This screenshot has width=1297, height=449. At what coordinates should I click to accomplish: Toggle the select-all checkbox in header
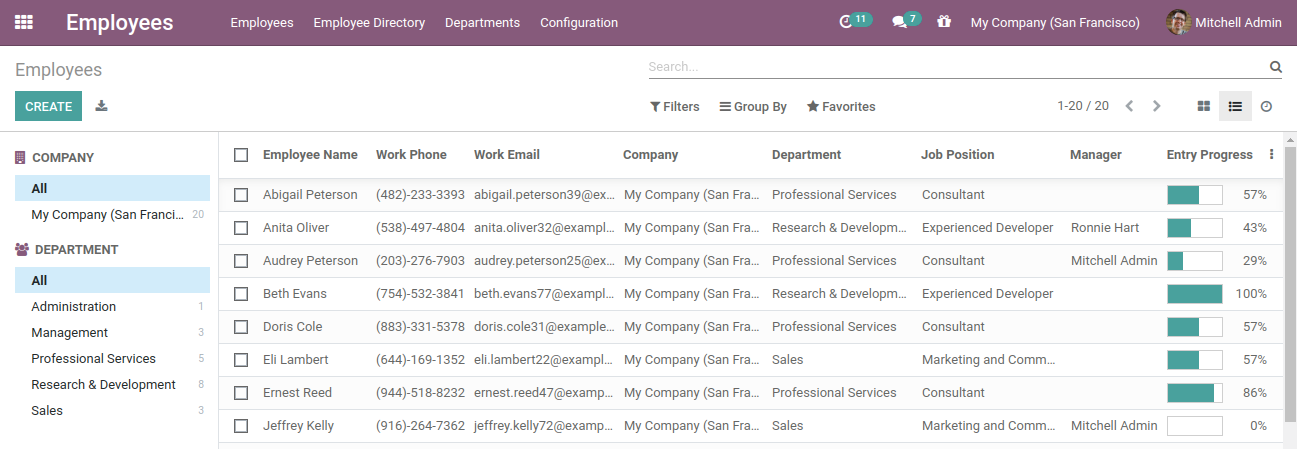(x=241, y=155)
